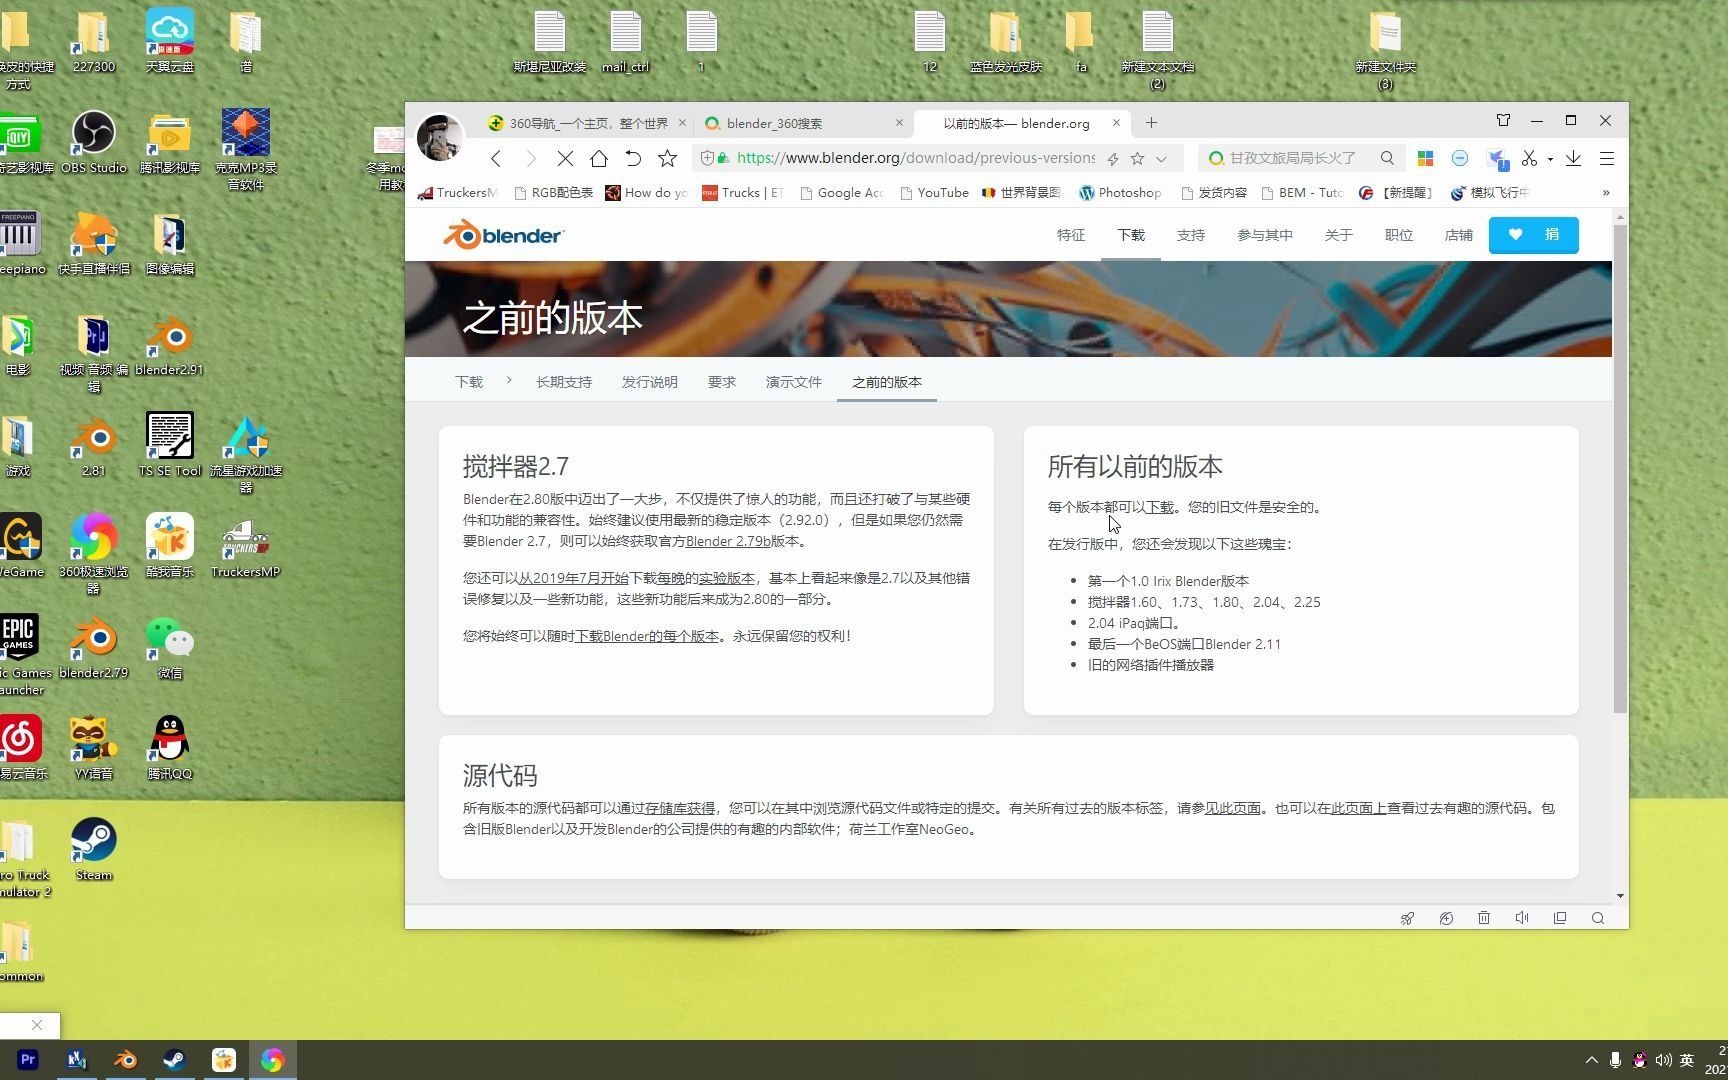The image size is (1728, 1080).
Task: Open the 支持 navigation item
Action: (x=1191, y=235)
